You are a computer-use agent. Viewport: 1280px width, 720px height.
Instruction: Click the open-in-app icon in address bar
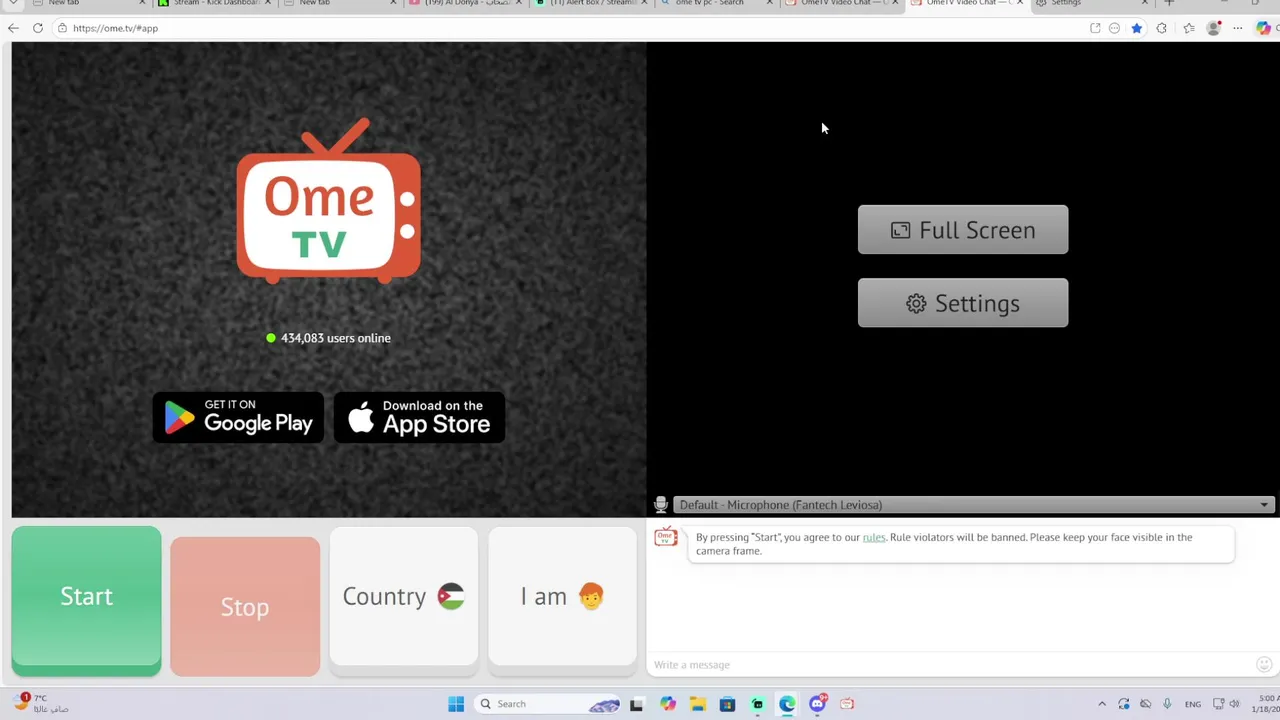pos(1095,28)
